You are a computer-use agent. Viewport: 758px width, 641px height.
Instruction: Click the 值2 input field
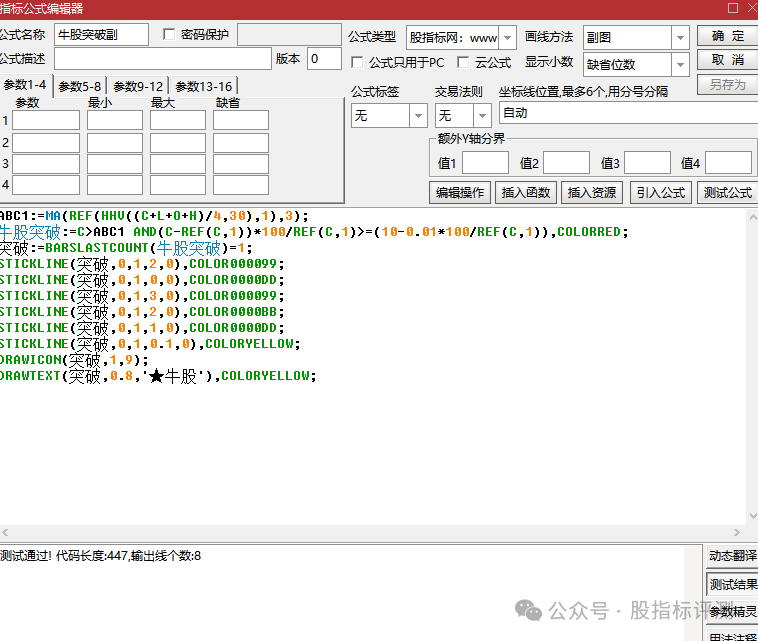pos(566,163)
